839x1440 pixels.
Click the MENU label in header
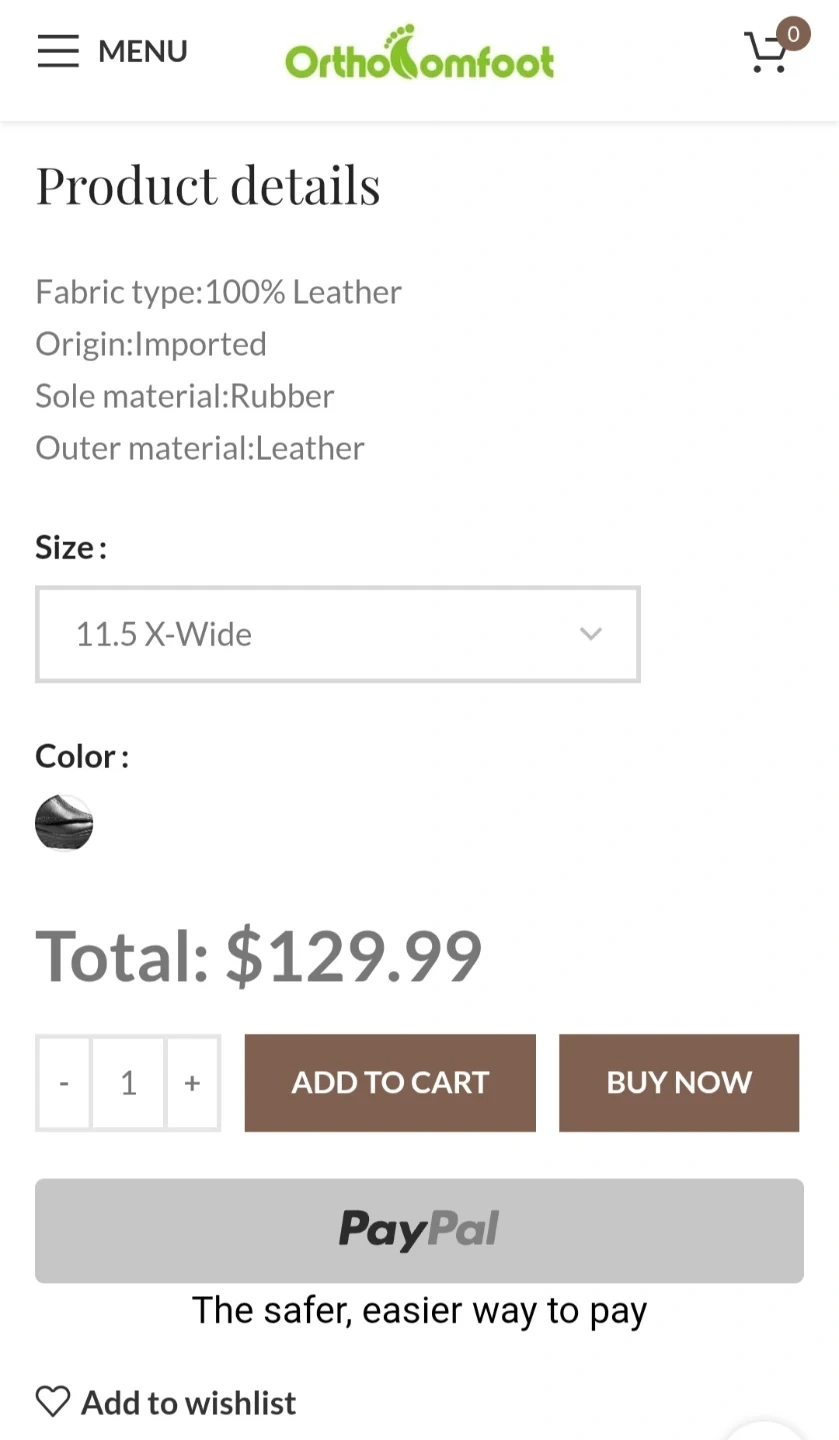[143, 51]
